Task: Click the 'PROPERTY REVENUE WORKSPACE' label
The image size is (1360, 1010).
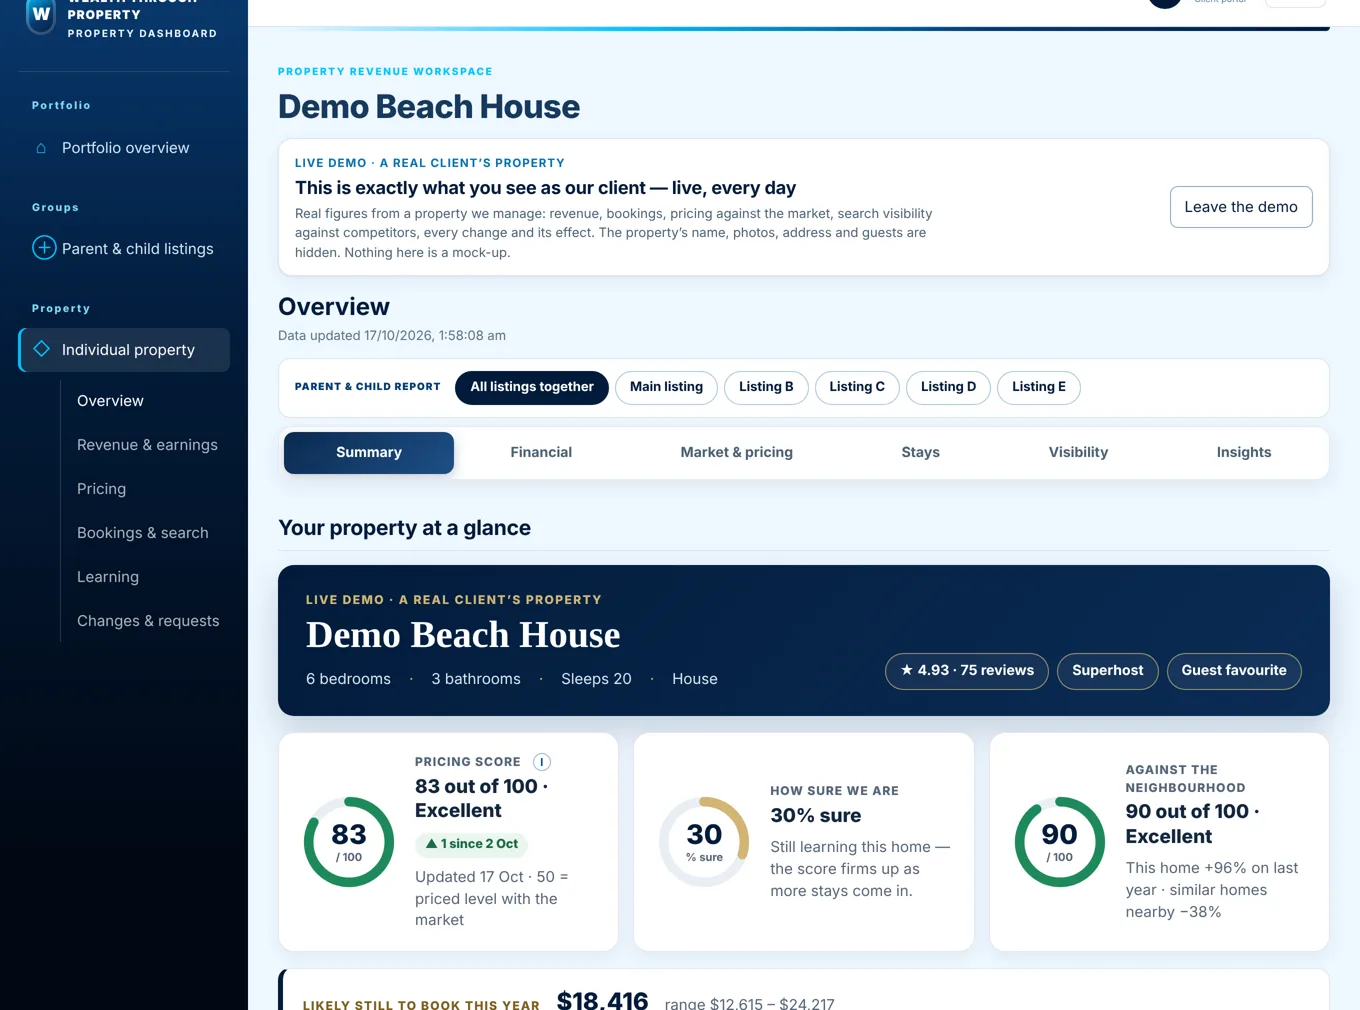Action: (385, 72)
